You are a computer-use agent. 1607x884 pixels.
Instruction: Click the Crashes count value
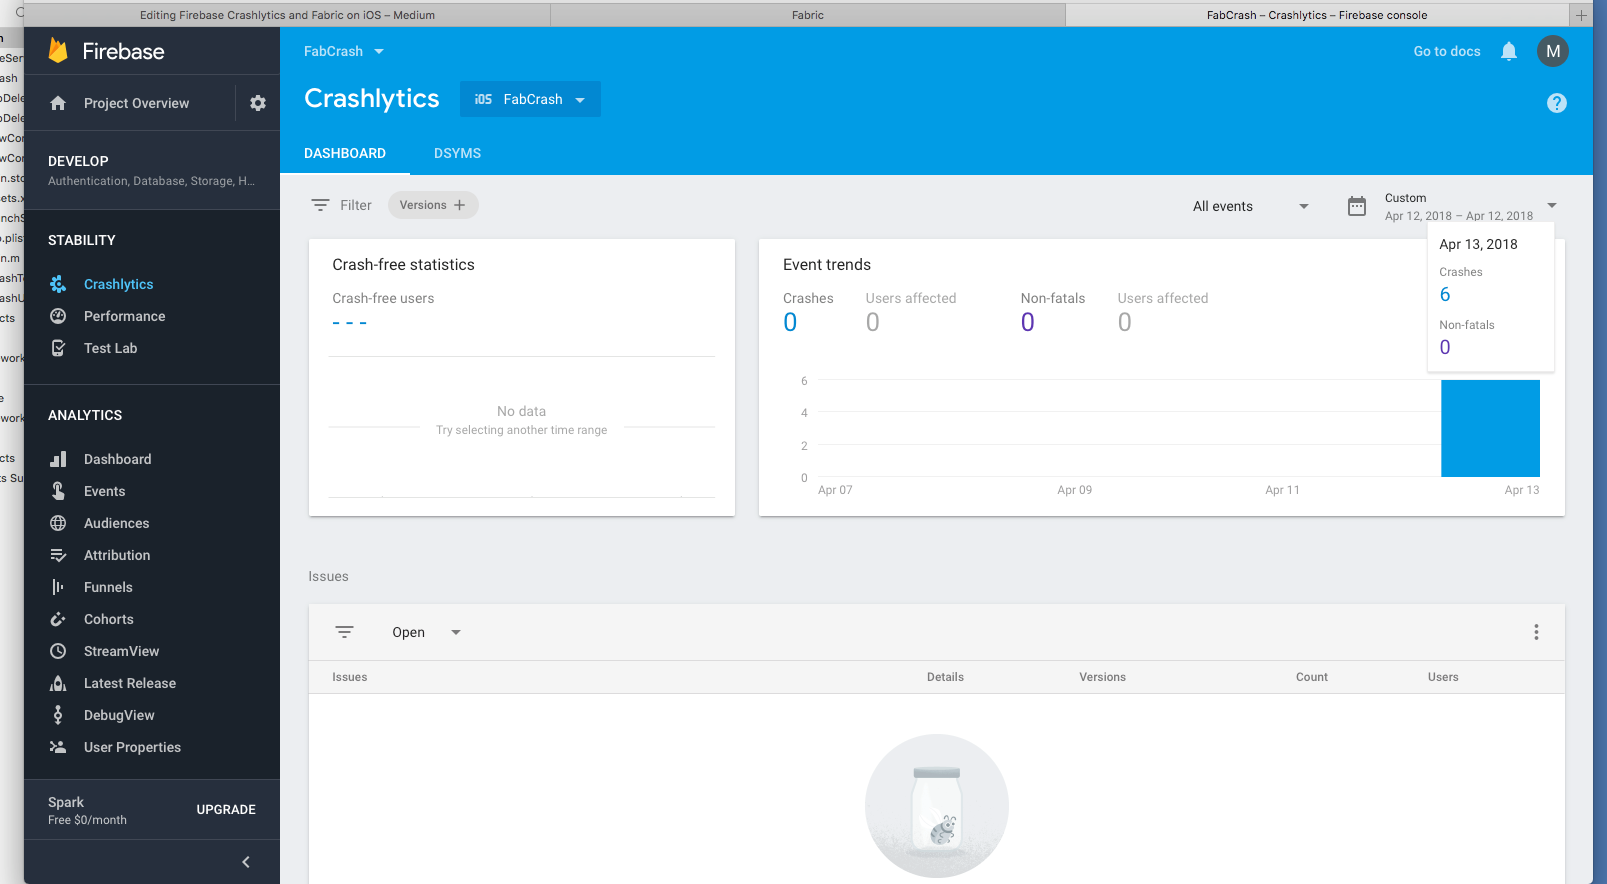click(790, 322)
